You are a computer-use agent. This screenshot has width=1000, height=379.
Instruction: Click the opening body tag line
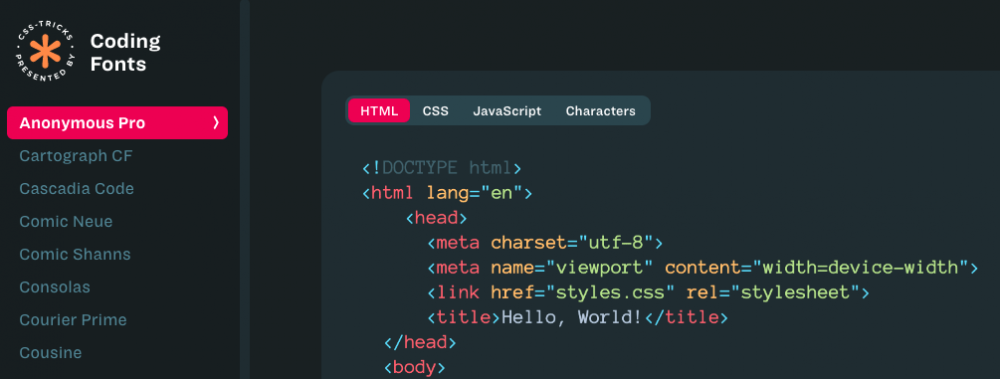(x=415, y=368)
